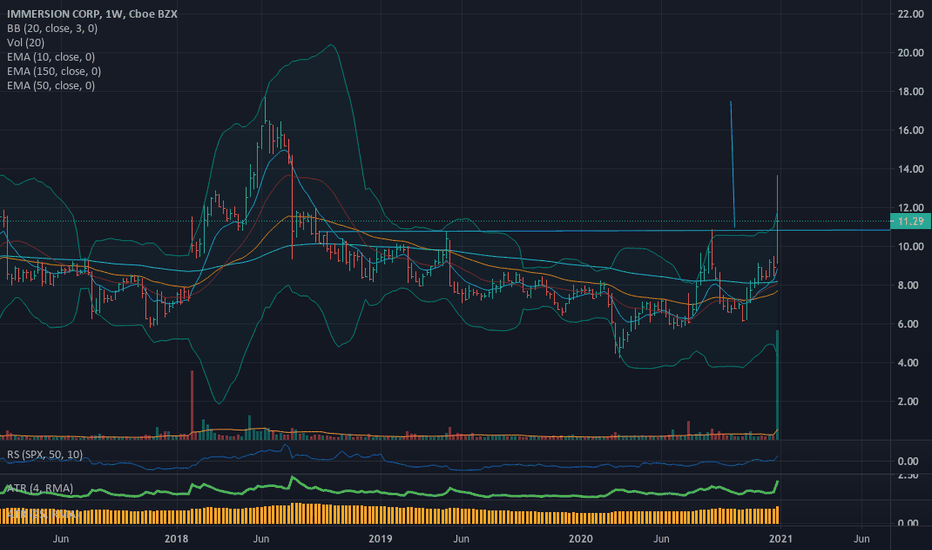Select the IMMERSION CORP symbol title
This screenshot has width=932, height=550.
pyautogui.click(x=92, y=14)
